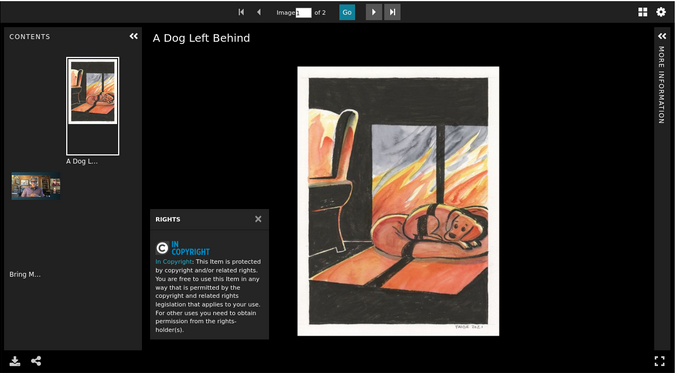Go to the previous image
Image resolution: width=676 pixels, height=373 pixels.
point(259,12)
